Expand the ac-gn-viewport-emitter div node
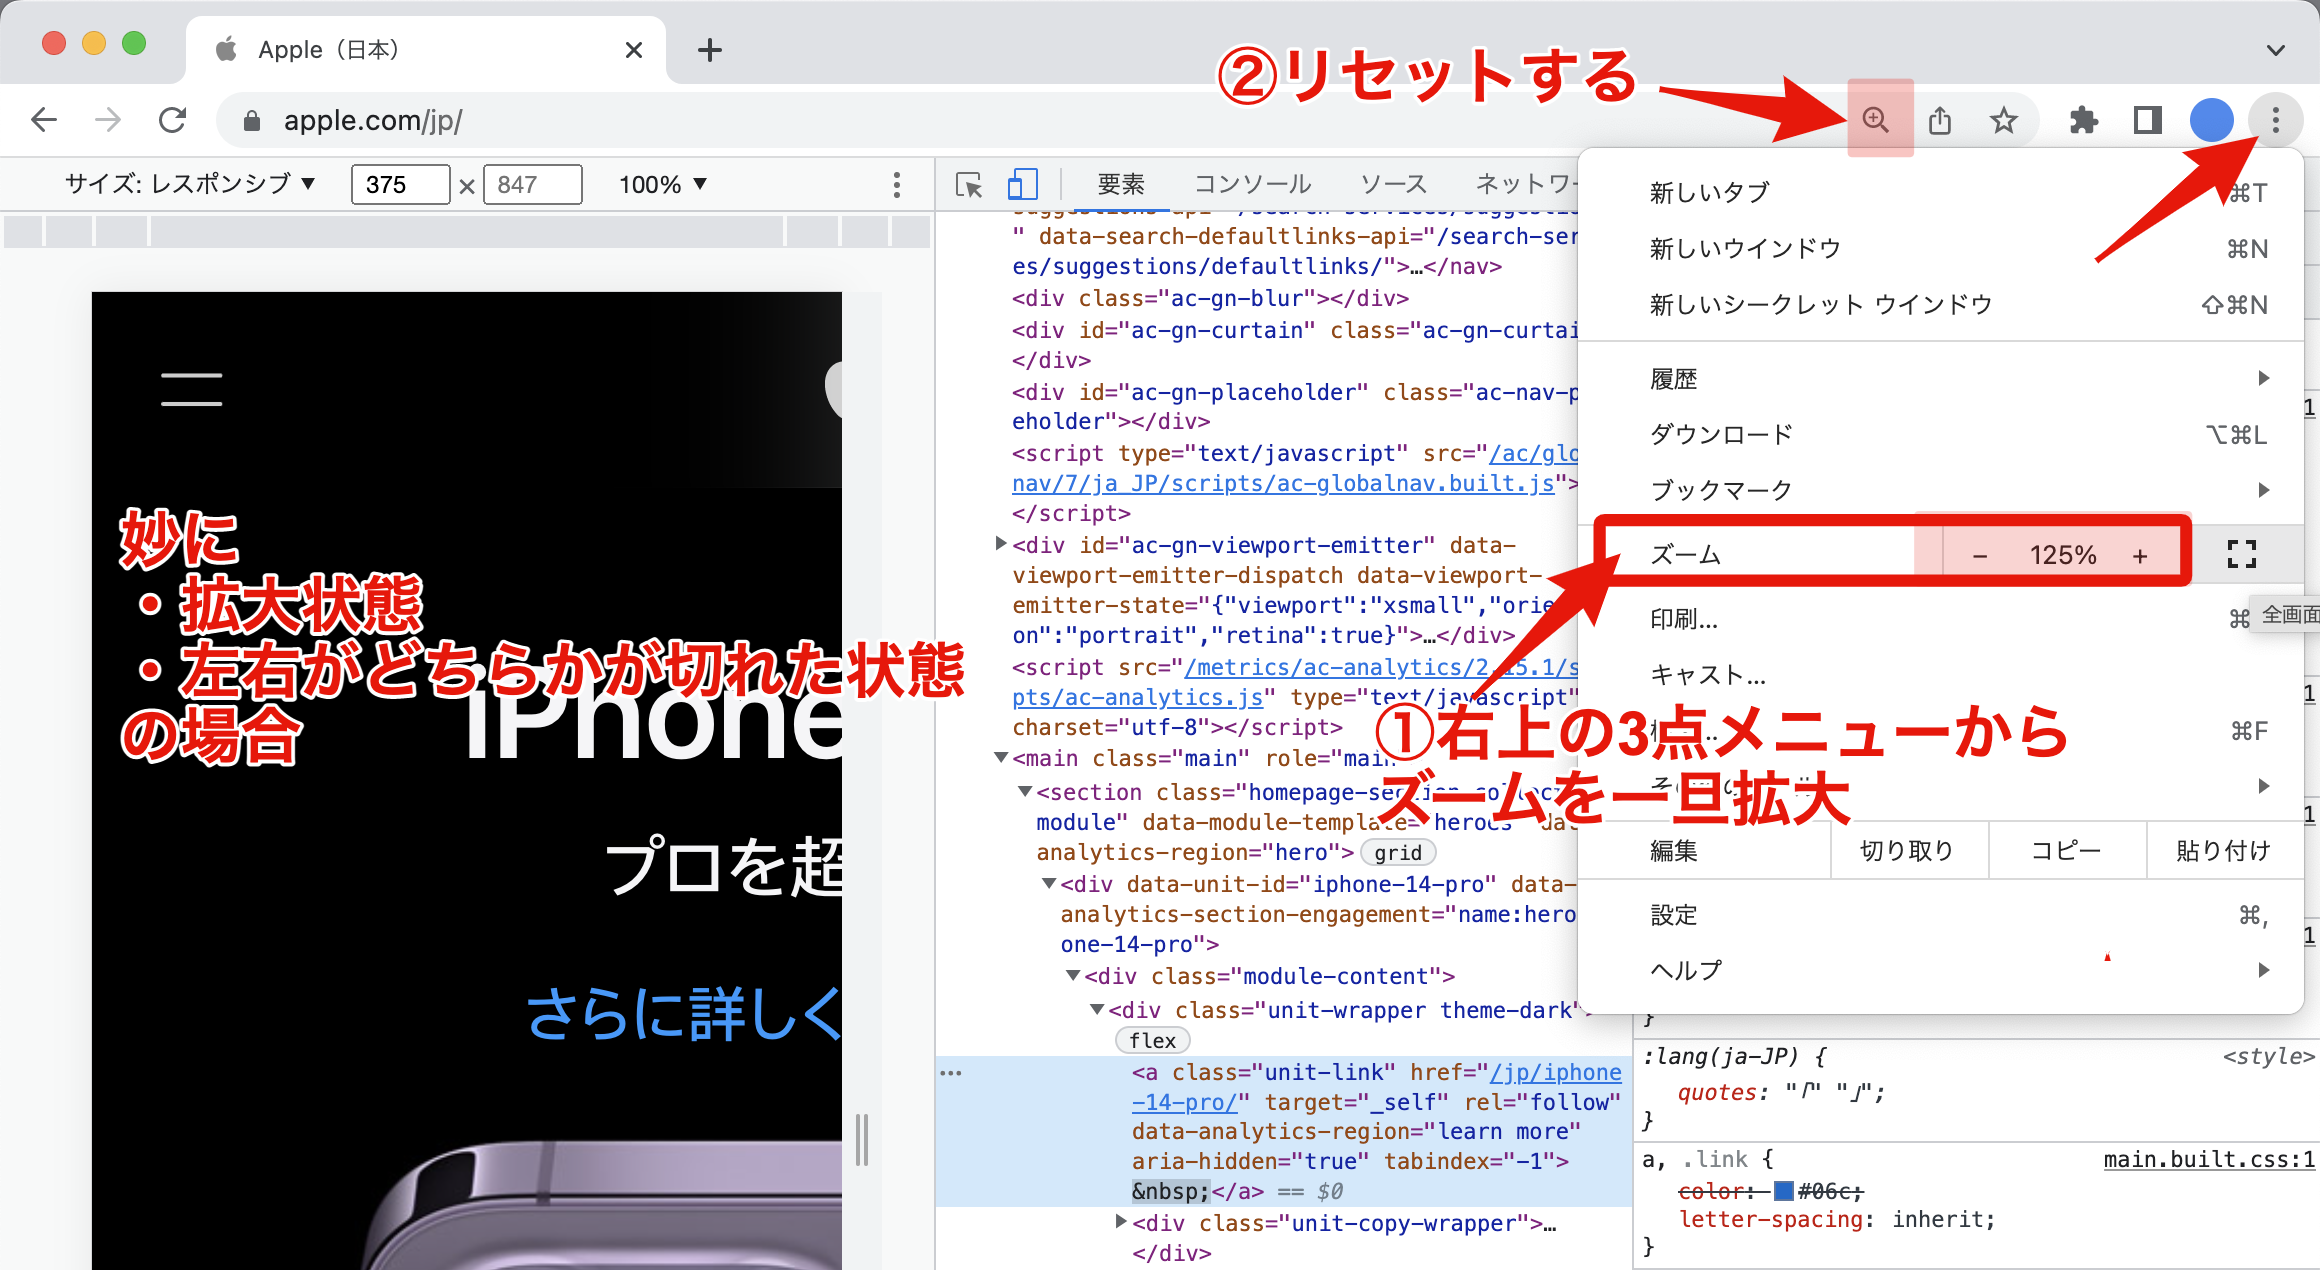 click(1000, 544)
